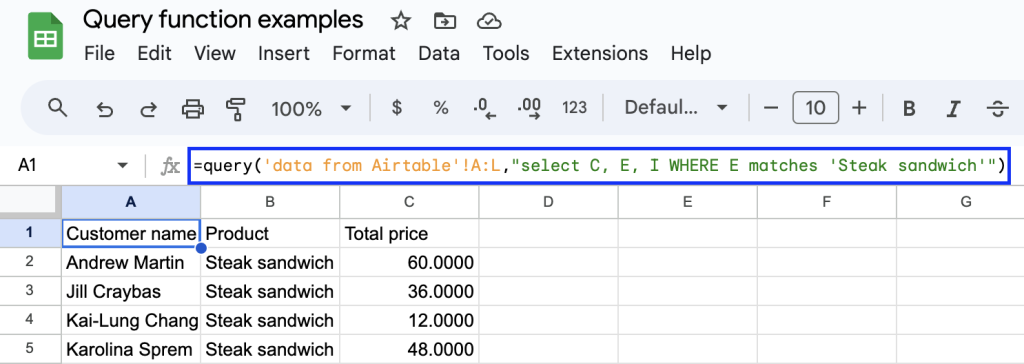
Task: Select the 60.0000 price cell
Action: point(409,263)
